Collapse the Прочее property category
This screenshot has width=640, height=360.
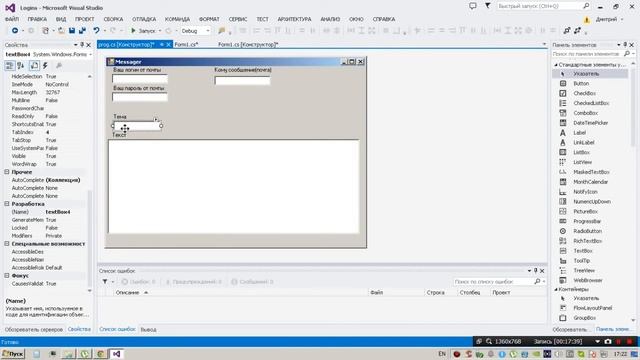(7, 172)
